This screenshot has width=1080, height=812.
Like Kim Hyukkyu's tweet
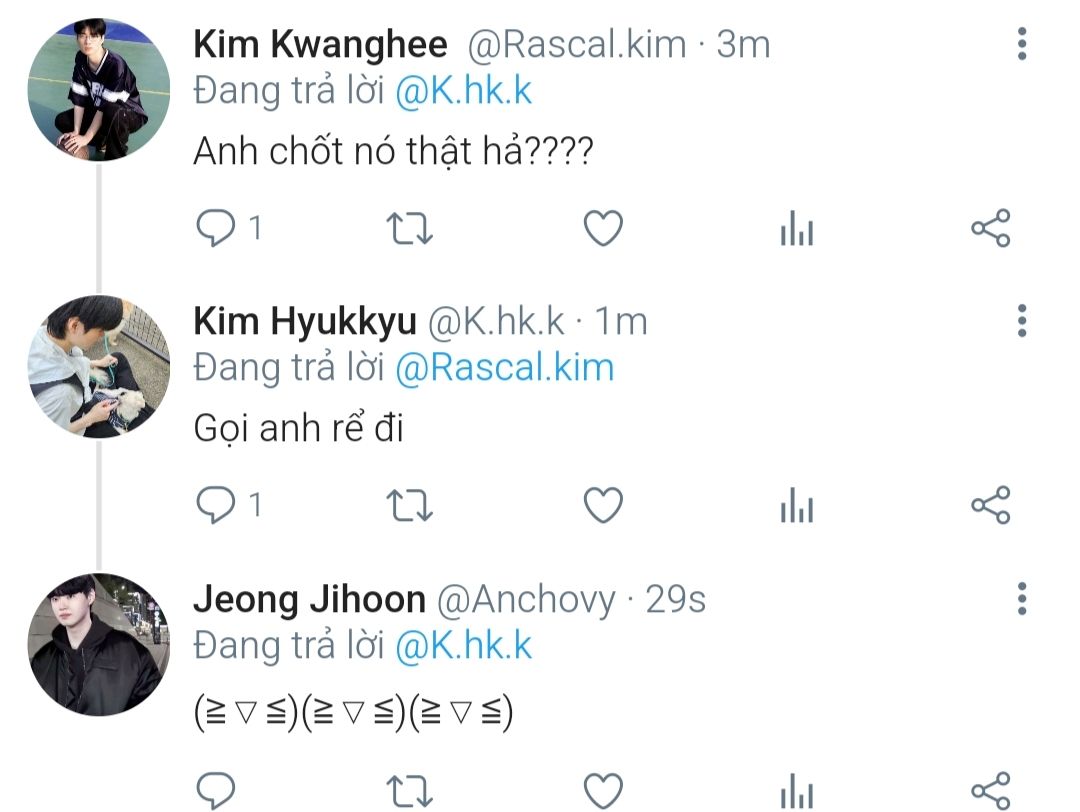click(603, 506)
